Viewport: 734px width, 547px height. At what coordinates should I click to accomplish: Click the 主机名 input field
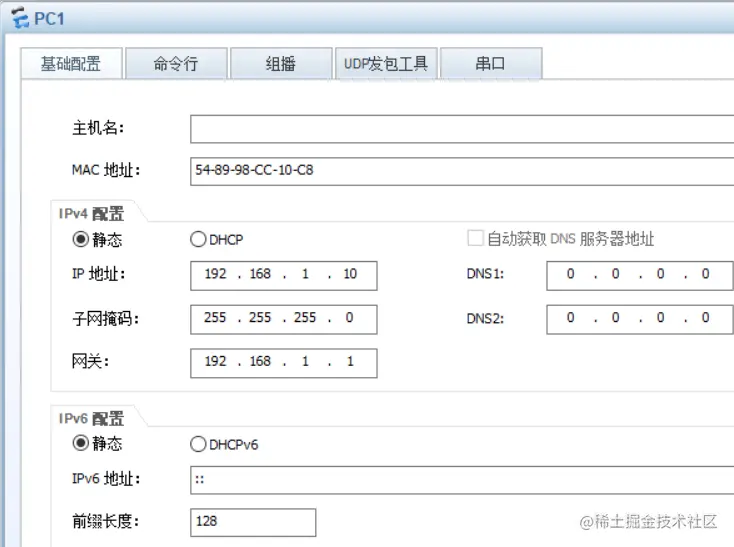pyautogui.click(x=462, y=129)
